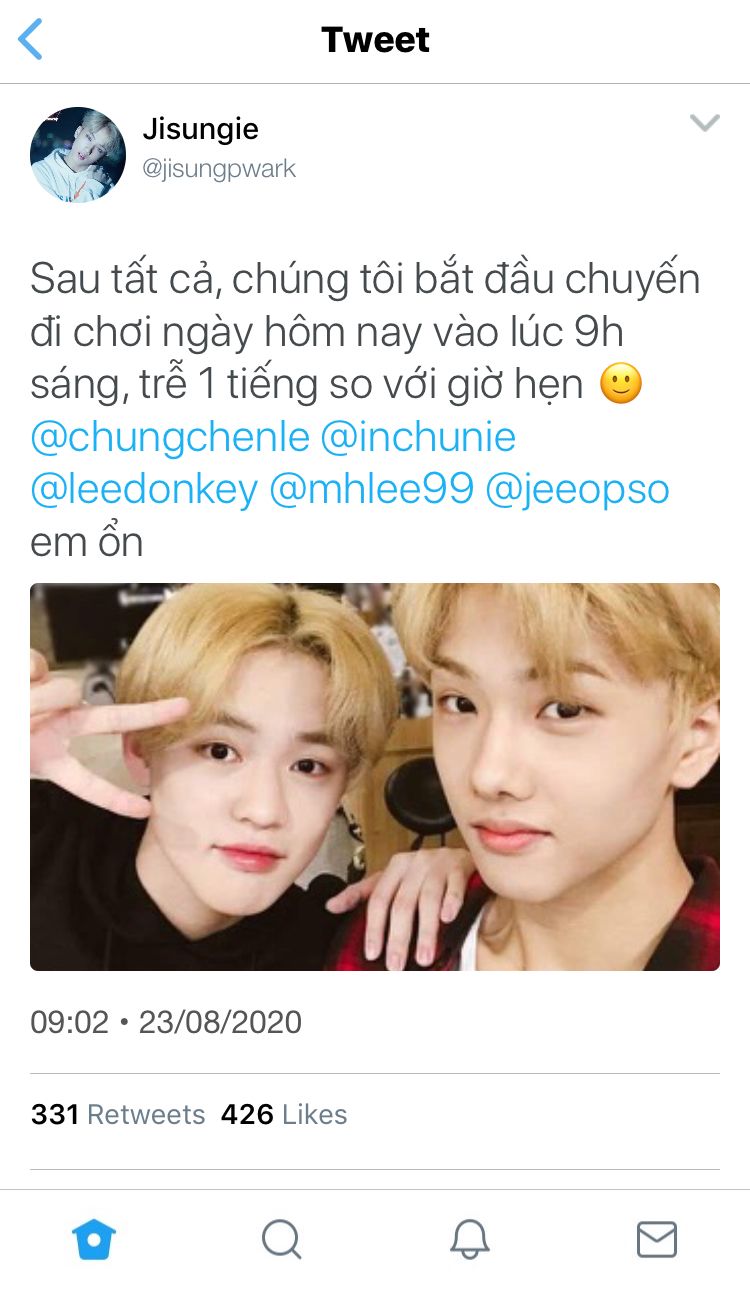The image size is (750, 1289).
Task: Tap the Tweet header title
Action: pos(375,40)
